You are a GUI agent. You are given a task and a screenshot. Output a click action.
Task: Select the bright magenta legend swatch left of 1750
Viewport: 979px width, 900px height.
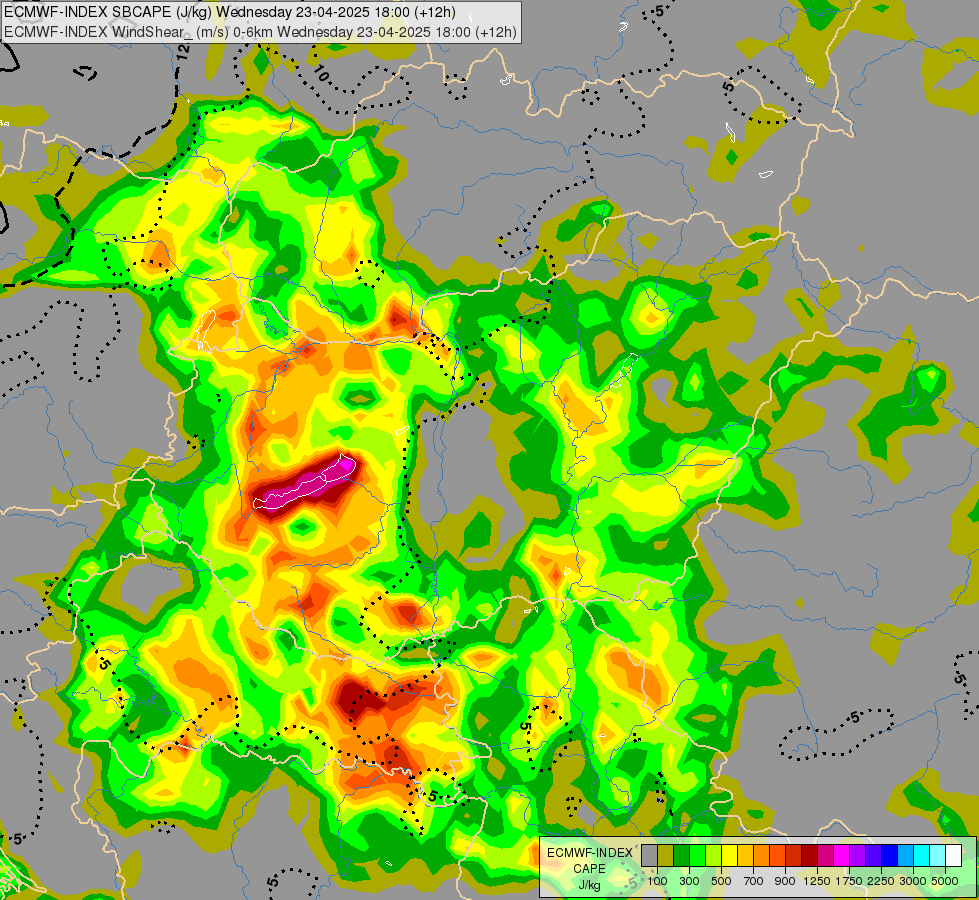click(x=842, y=856)
